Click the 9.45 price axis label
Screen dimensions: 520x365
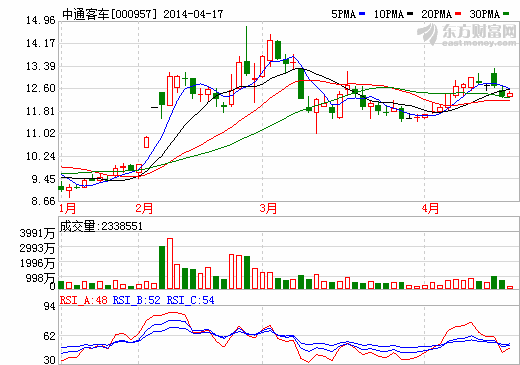pyautogui.click(x=43, y=179)
